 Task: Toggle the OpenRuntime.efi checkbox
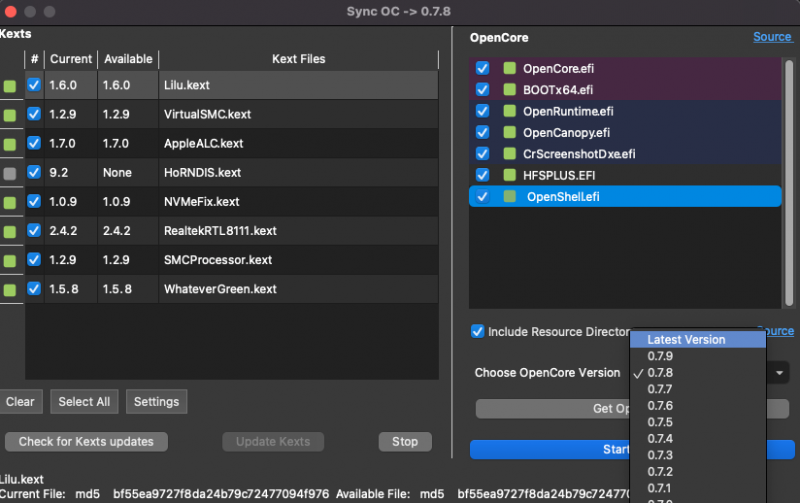[483, 111]
